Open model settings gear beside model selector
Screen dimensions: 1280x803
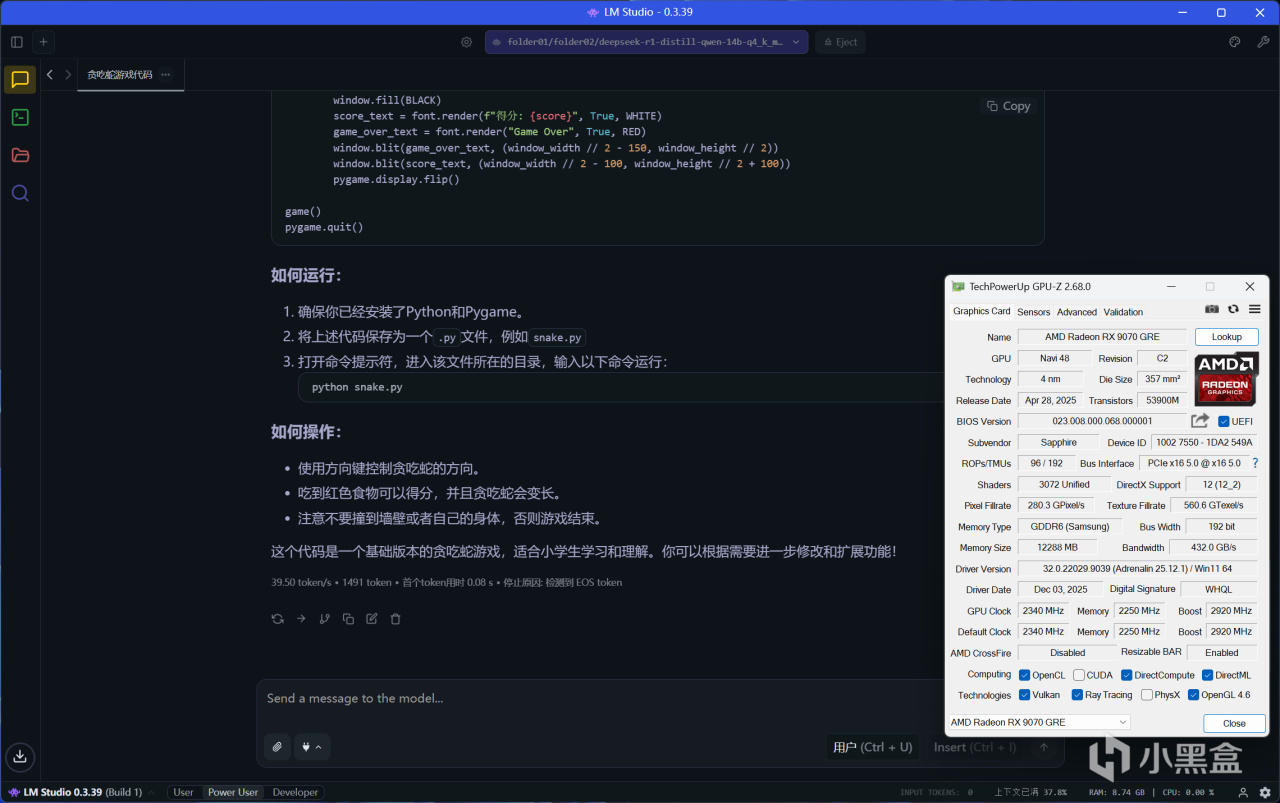(x=466, y=42)
